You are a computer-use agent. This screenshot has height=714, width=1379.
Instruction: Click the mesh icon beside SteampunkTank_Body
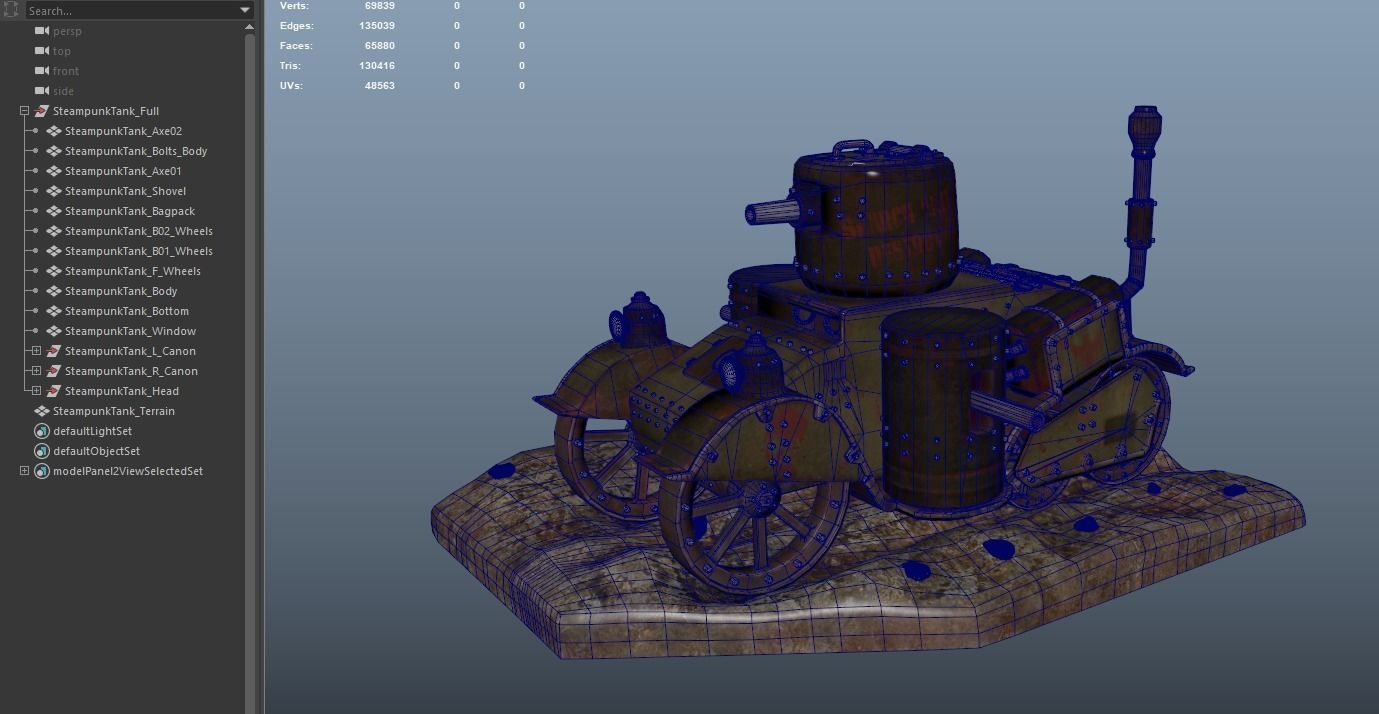(x=54, y=291)
